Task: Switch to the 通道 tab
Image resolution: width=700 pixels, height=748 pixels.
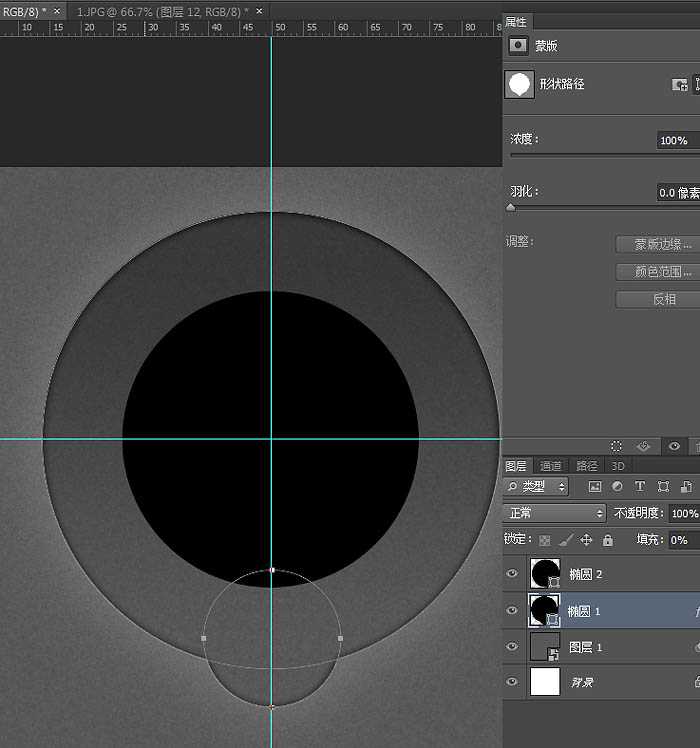Action: point(551,466)
